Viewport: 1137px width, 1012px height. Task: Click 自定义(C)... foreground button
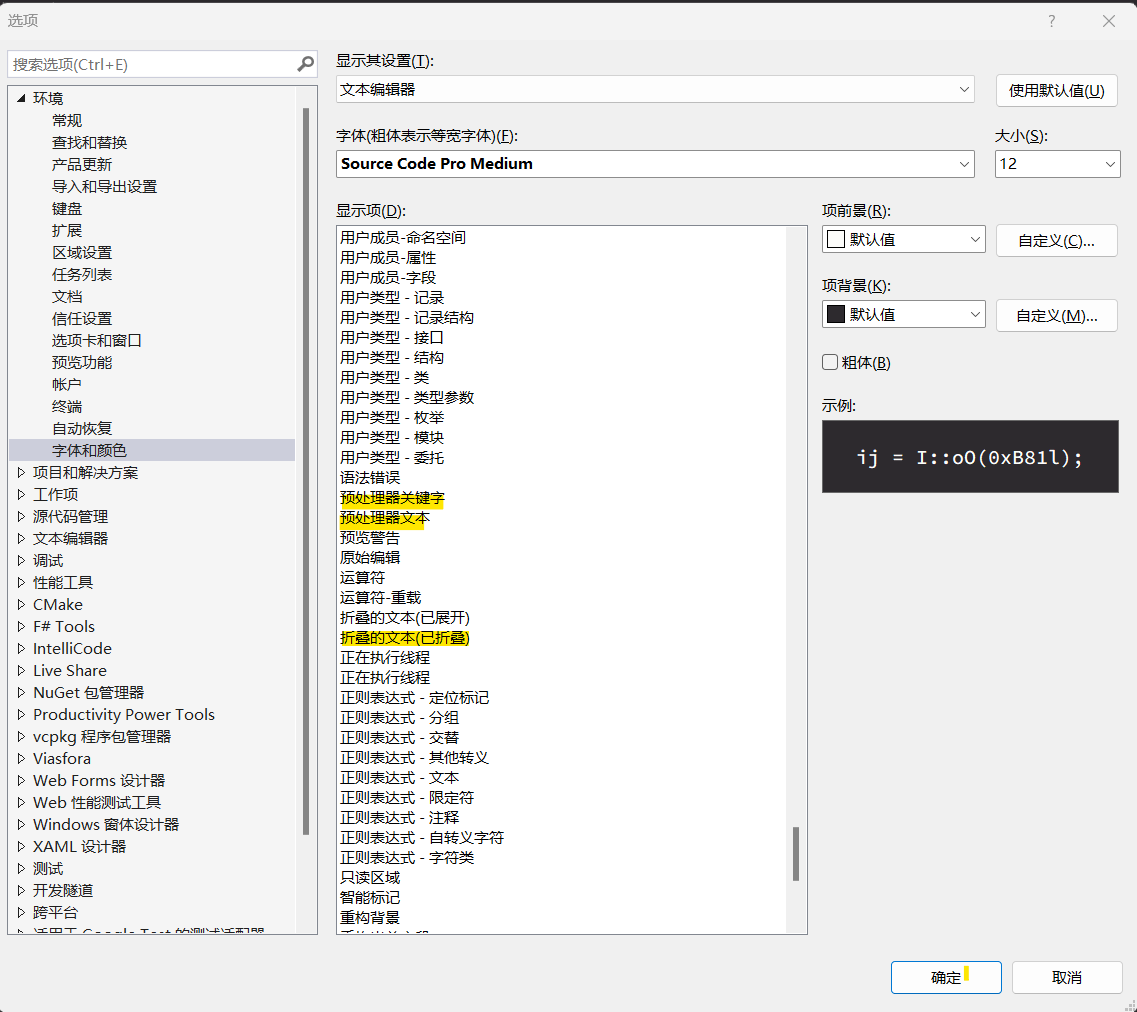coord(1057,241)
